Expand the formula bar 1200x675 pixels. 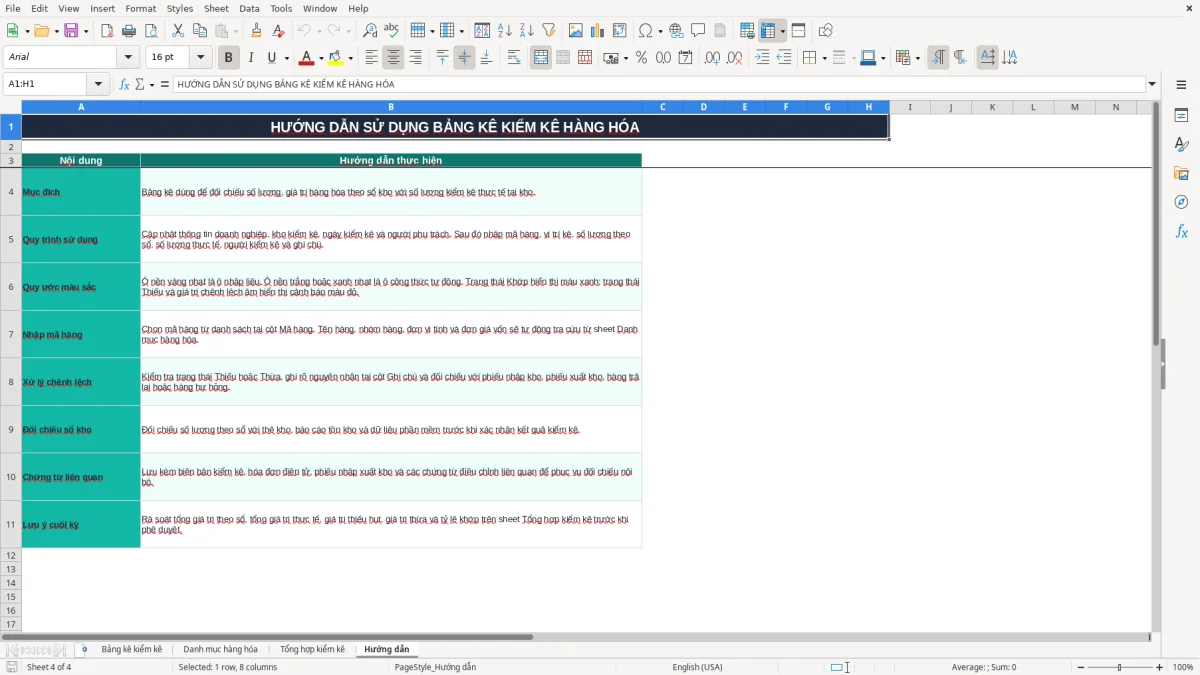click(1152, 84)
